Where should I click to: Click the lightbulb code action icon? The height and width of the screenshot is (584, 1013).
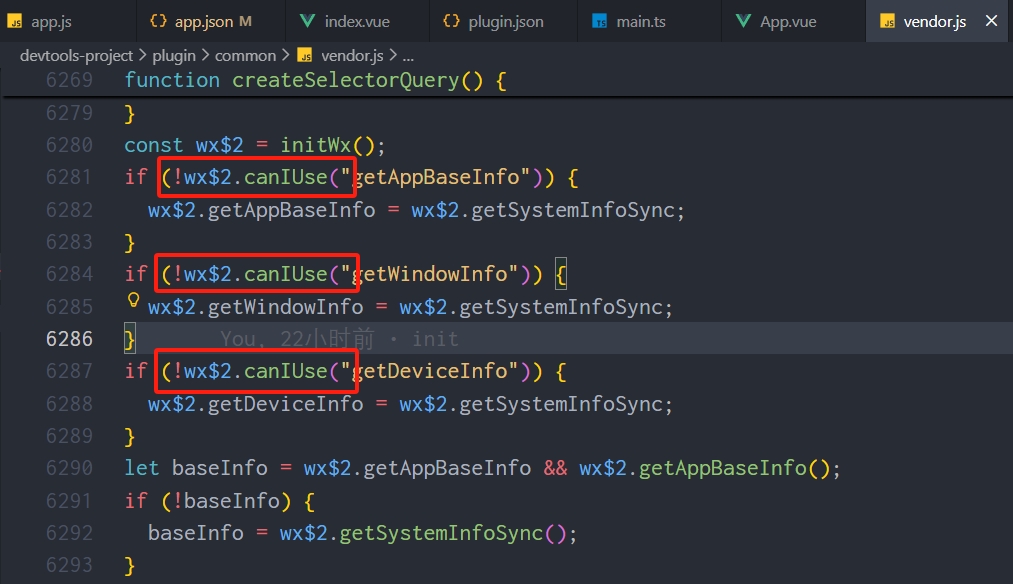(x=133, y=300)
